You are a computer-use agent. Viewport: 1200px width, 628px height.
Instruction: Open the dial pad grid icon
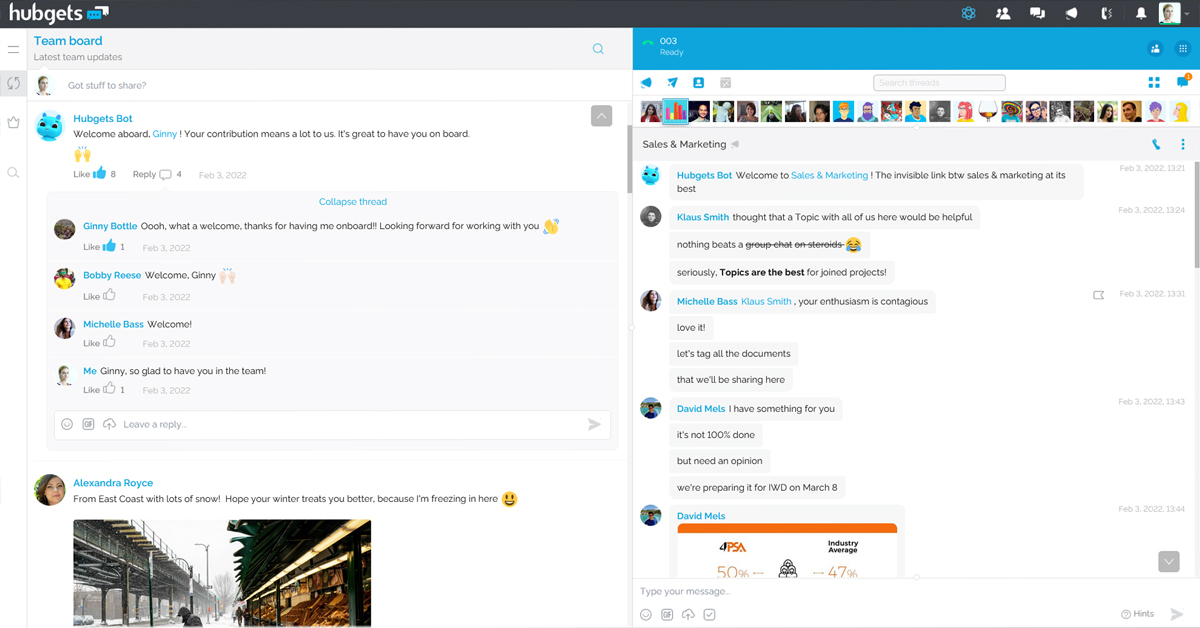1183,48
